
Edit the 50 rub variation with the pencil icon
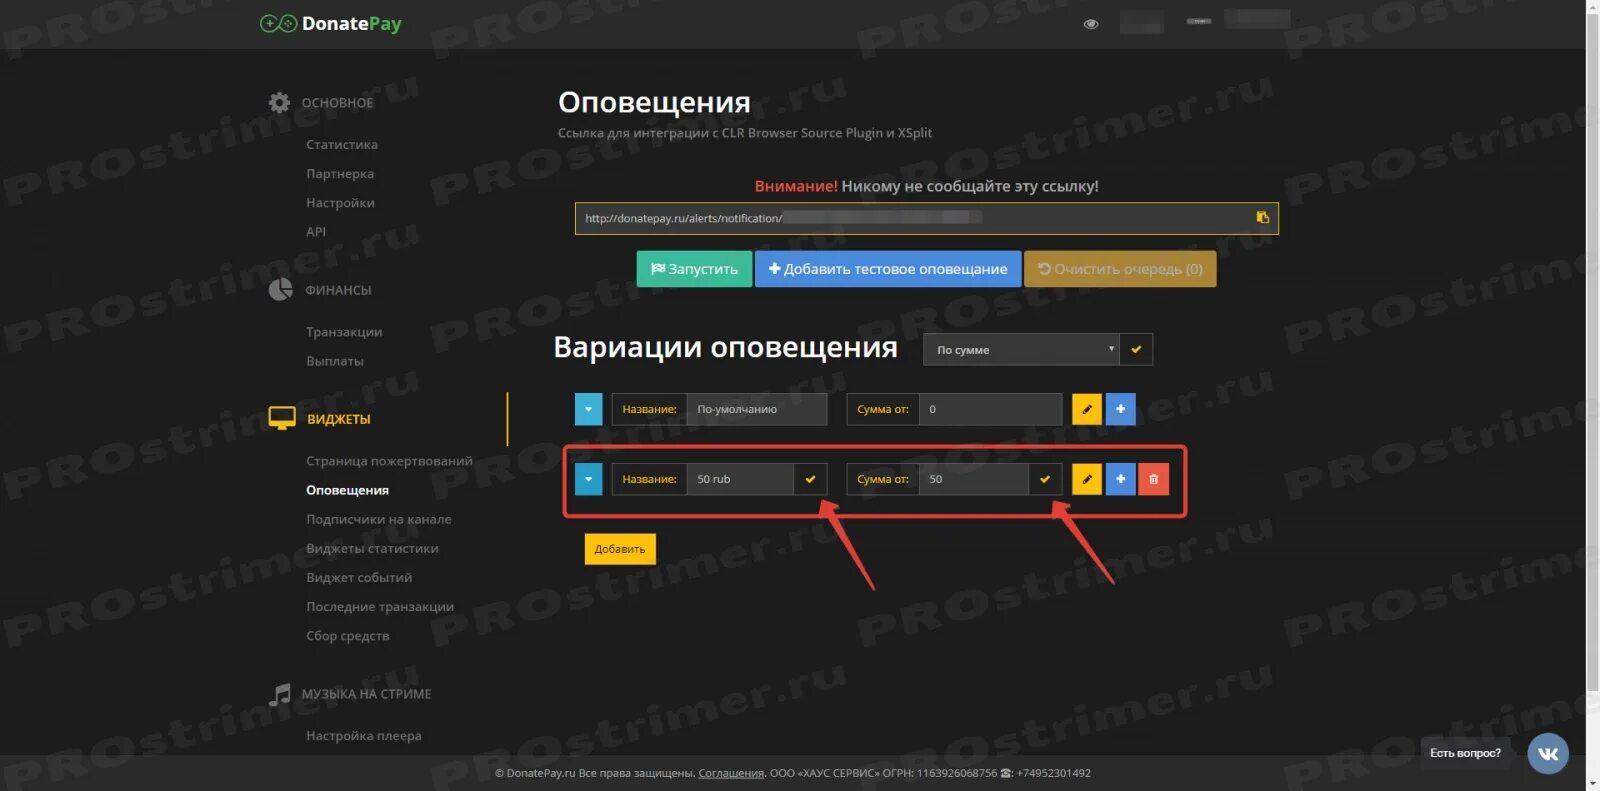1087,479
